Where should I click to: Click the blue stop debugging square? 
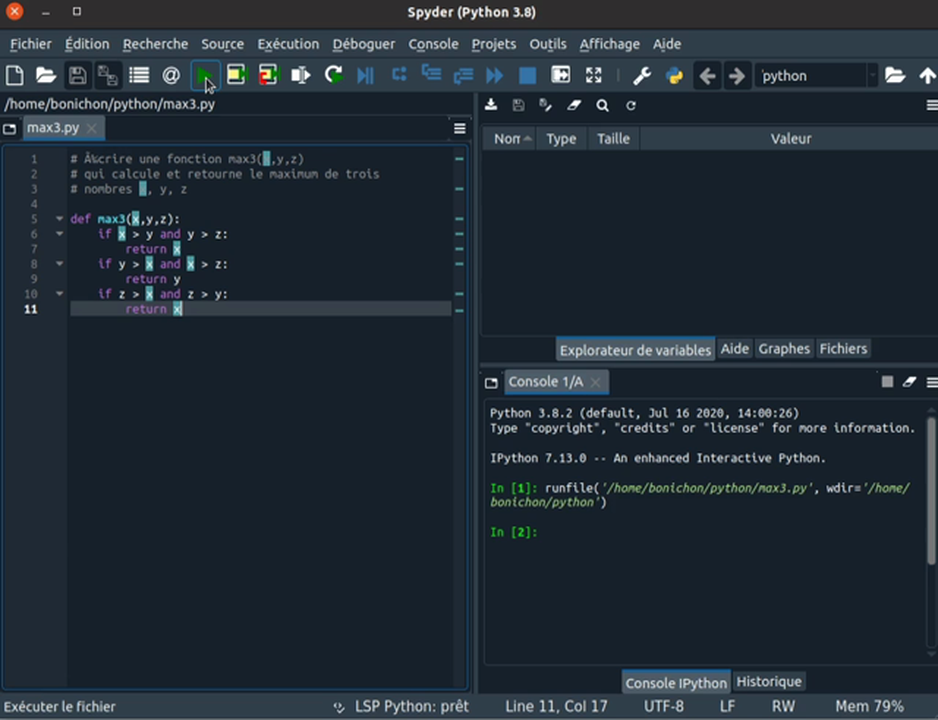coord(527,76)
